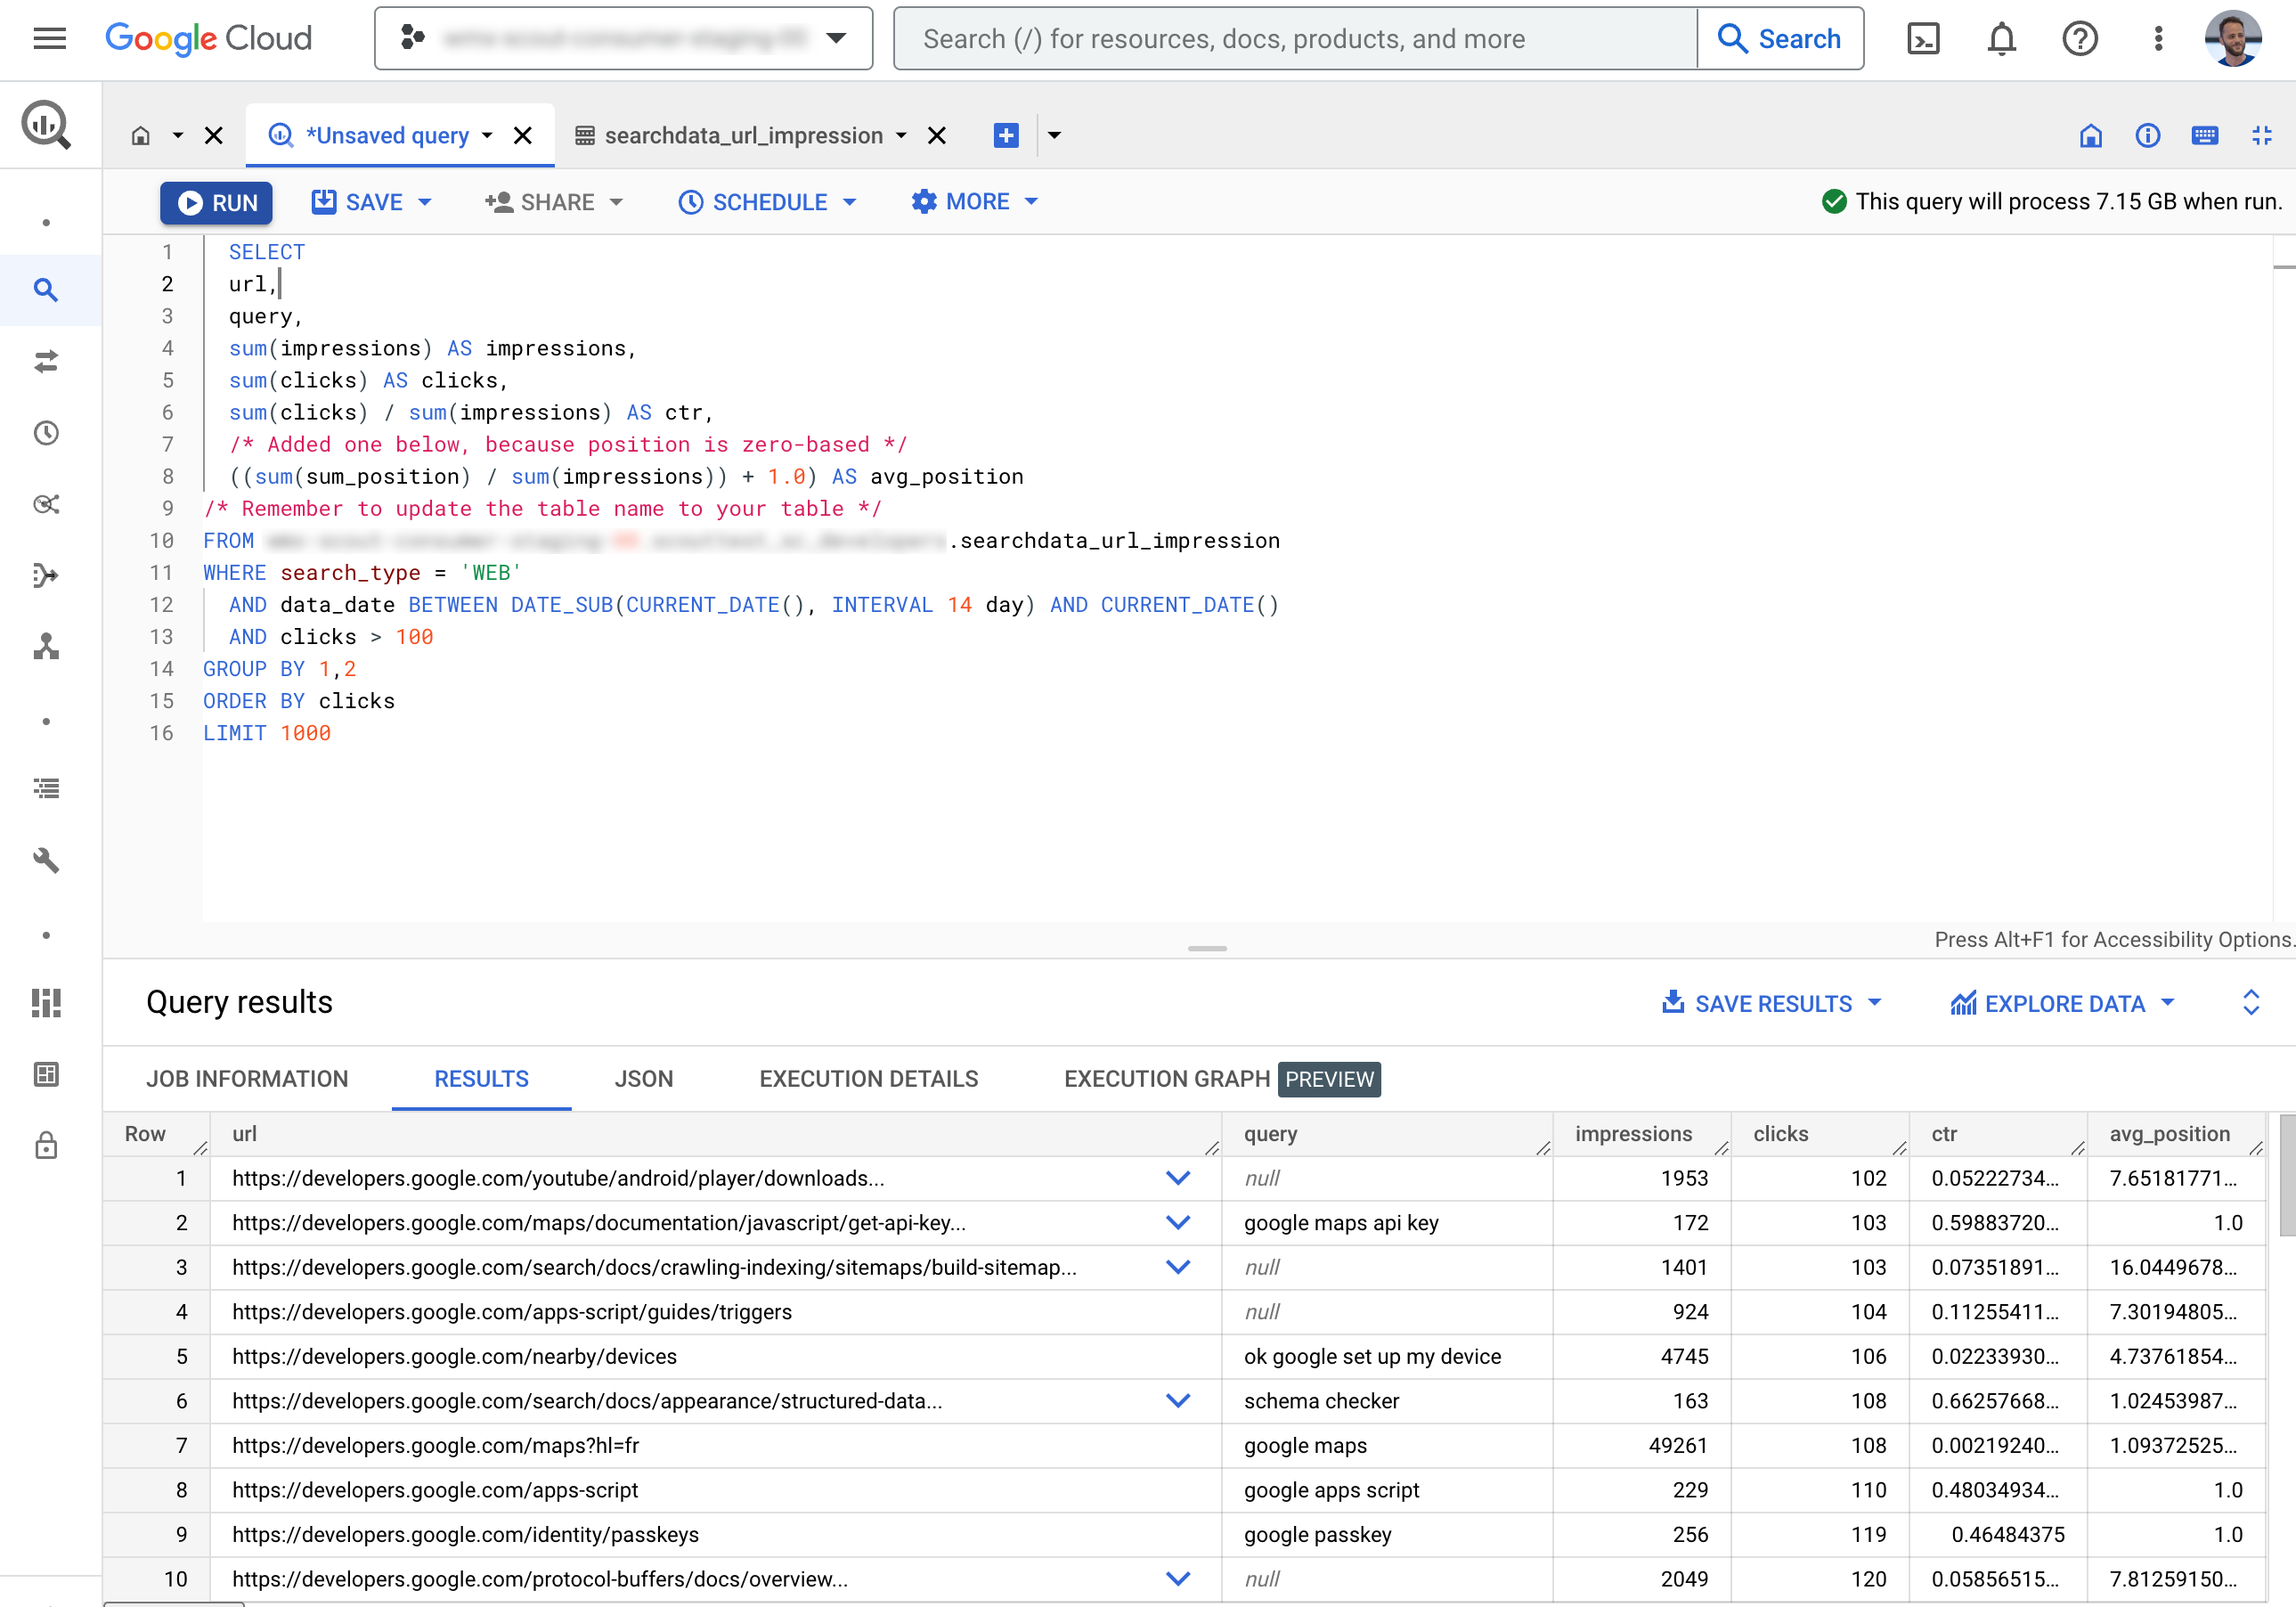2296x1607 pixels.
Task: Switch to the JSON results tab
Action: click(x=646, y=1079)
